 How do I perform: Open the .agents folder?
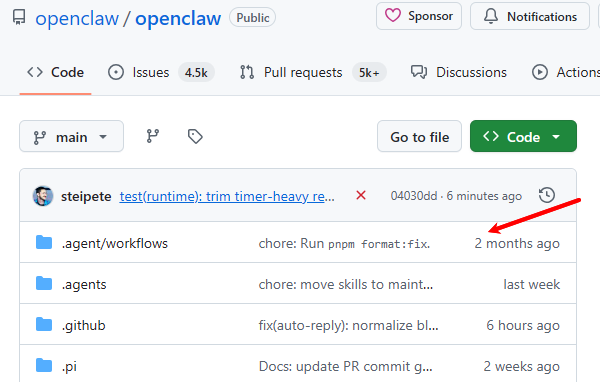coord(84,284)
